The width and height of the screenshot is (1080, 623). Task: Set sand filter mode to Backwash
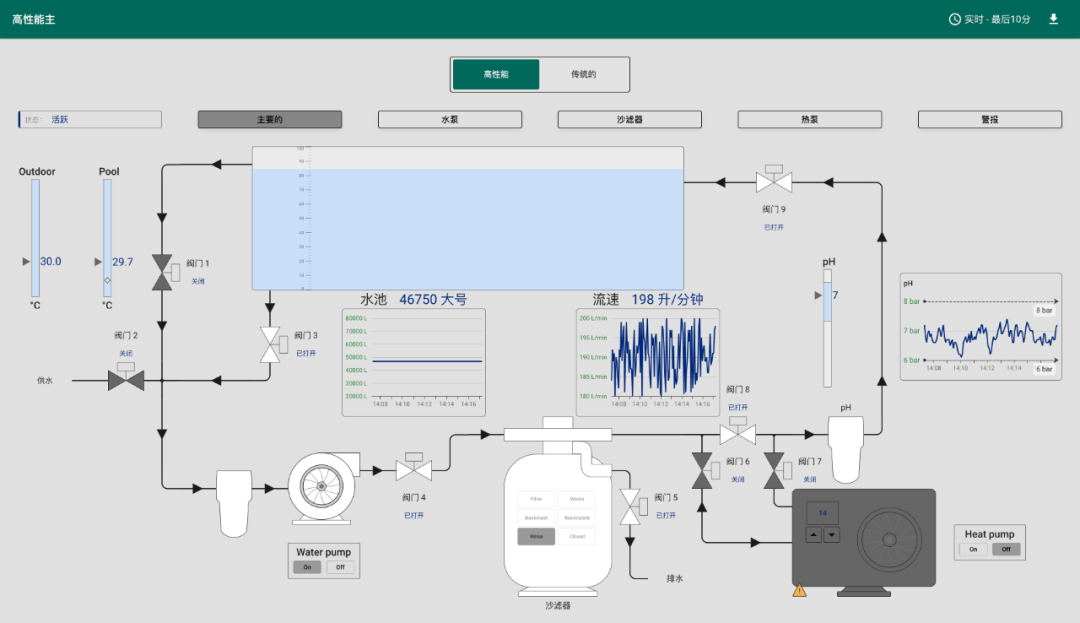536,518
